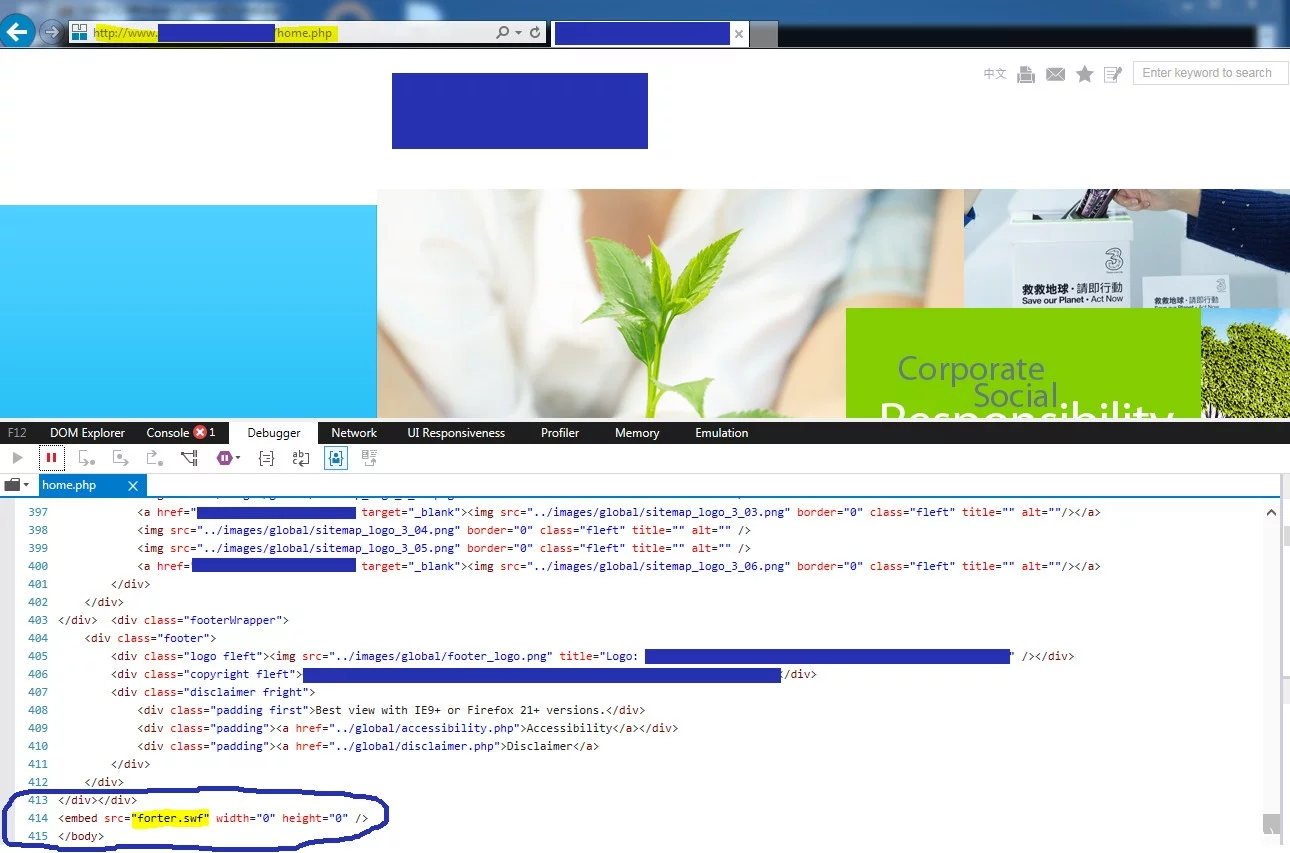Click the envelope email icon on webpage
Viewport: 1290px width, 853px height.
(1055, 74)
